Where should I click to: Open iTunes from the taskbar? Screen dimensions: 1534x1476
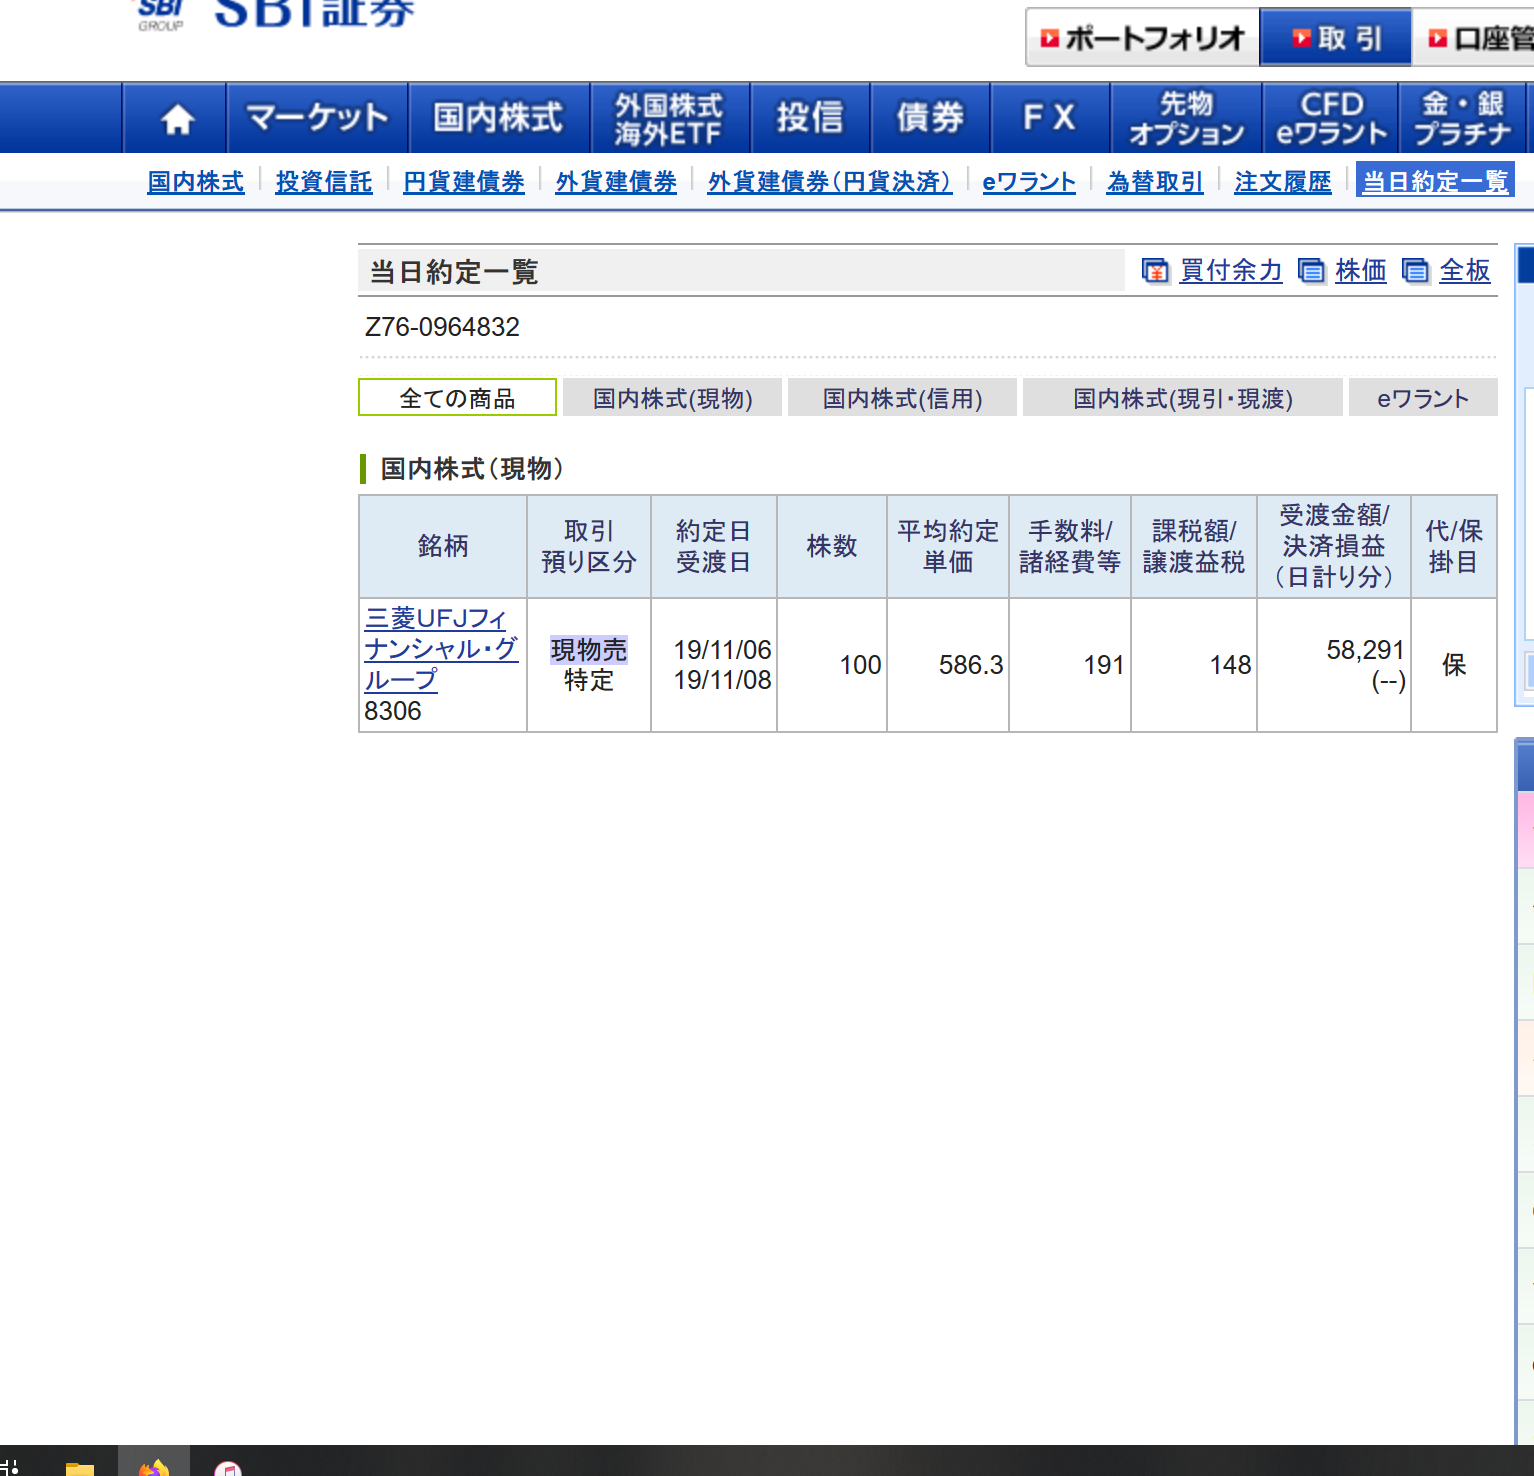(228, 1467)
